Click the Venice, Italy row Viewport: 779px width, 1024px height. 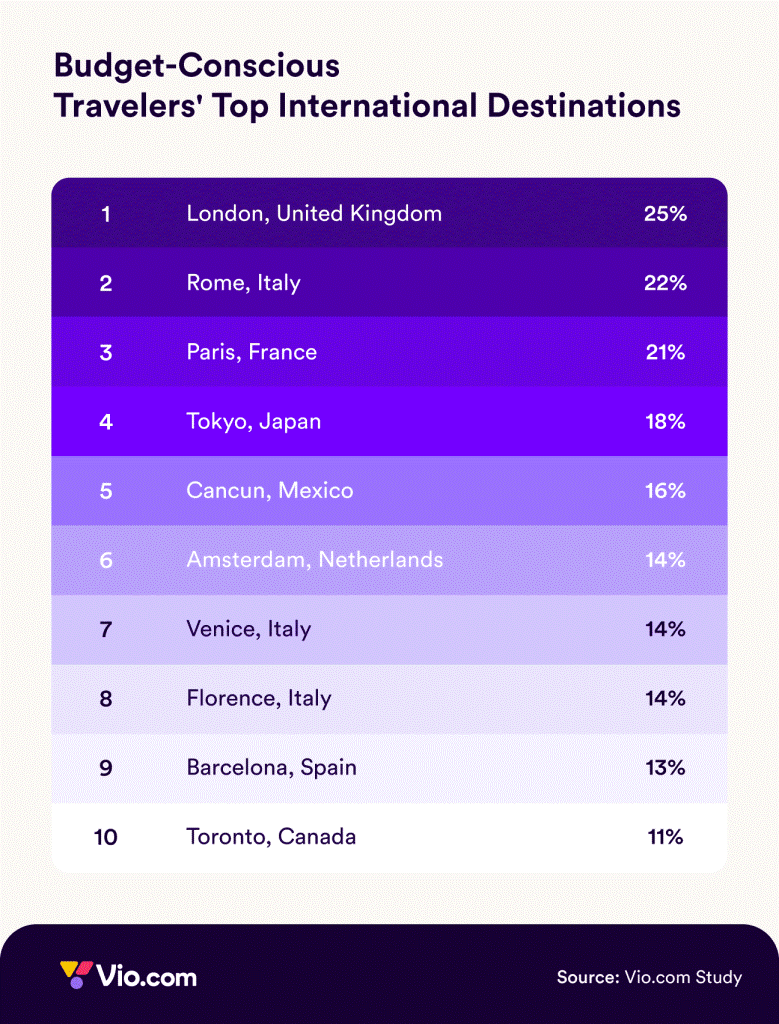pos(389,630)
